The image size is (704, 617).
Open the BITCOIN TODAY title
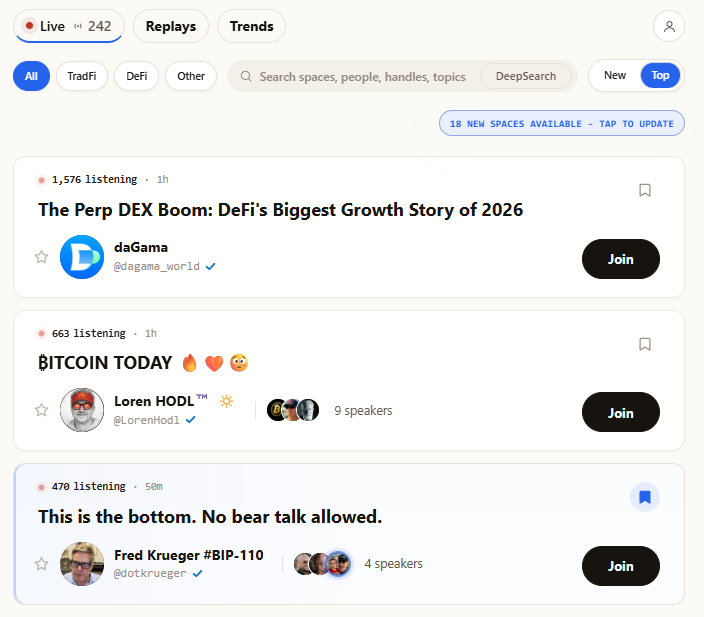[x=143, y=363]
